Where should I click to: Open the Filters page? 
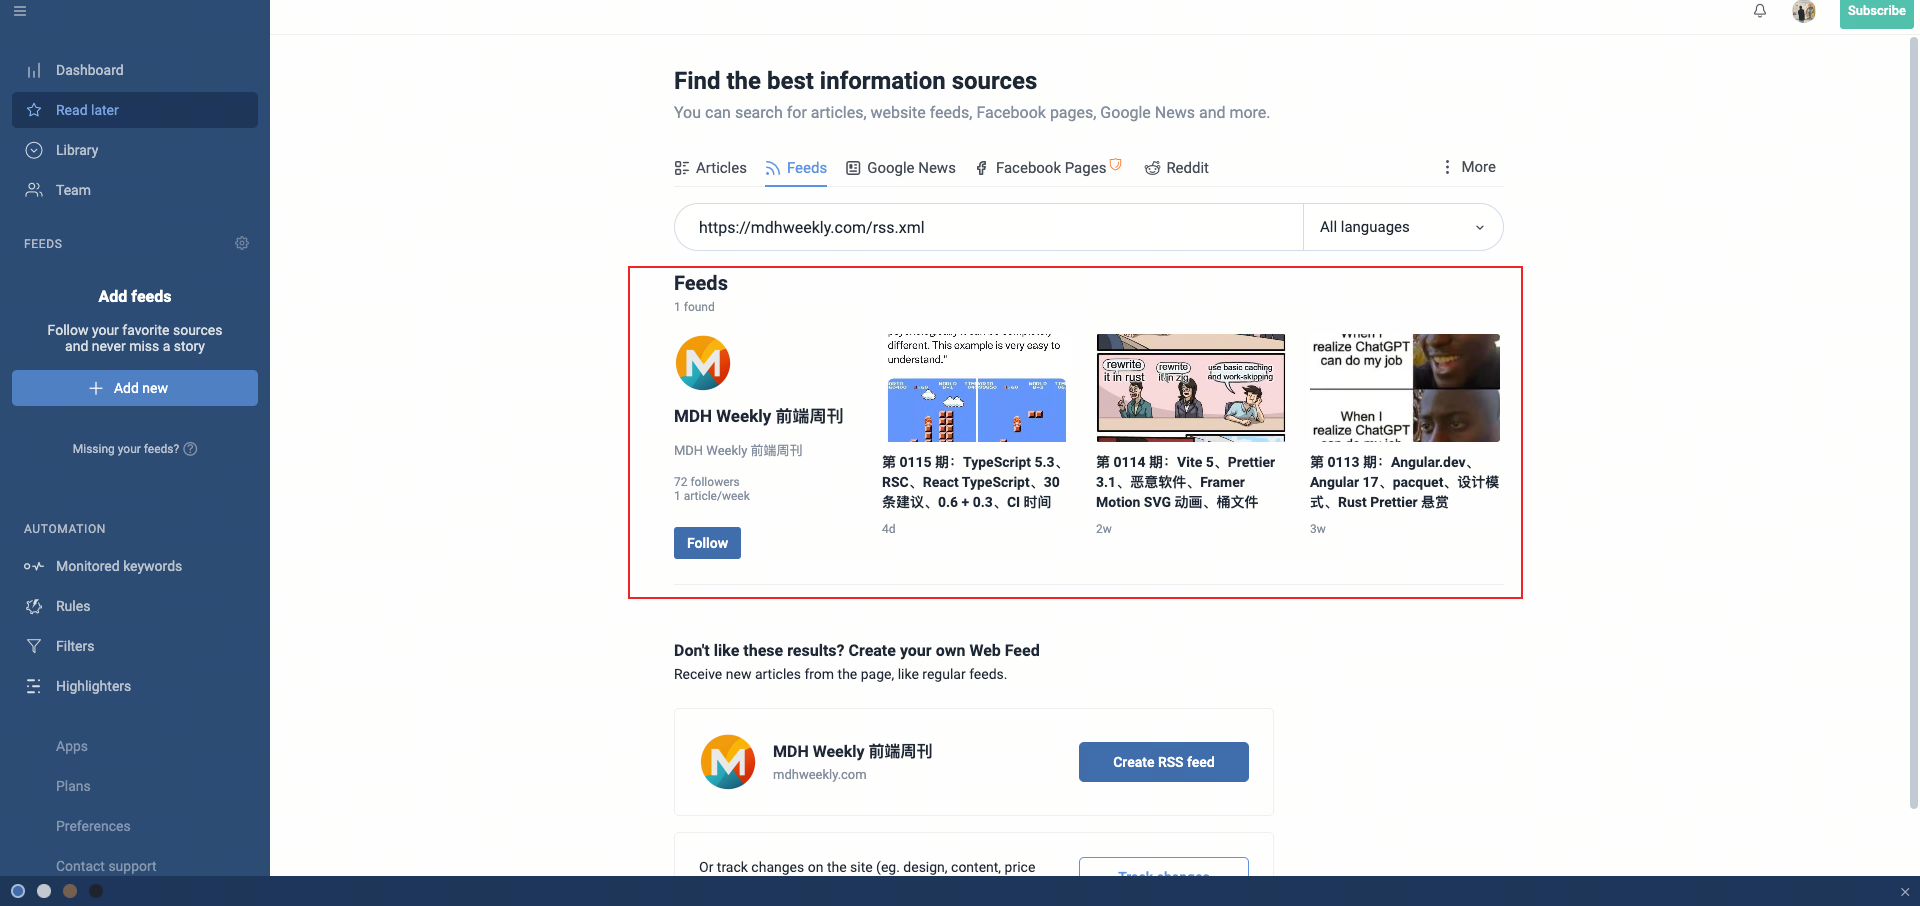(75, 646)
